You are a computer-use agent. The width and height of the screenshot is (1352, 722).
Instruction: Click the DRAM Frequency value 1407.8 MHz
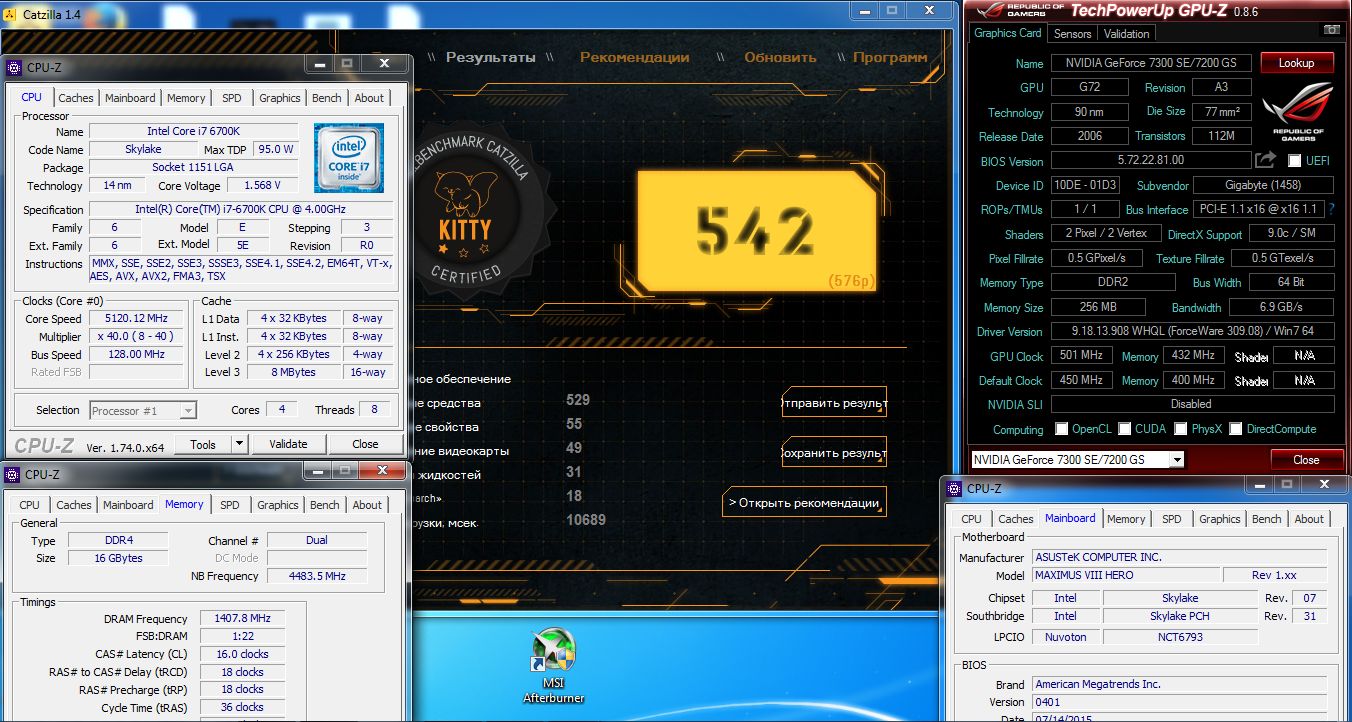242,618
